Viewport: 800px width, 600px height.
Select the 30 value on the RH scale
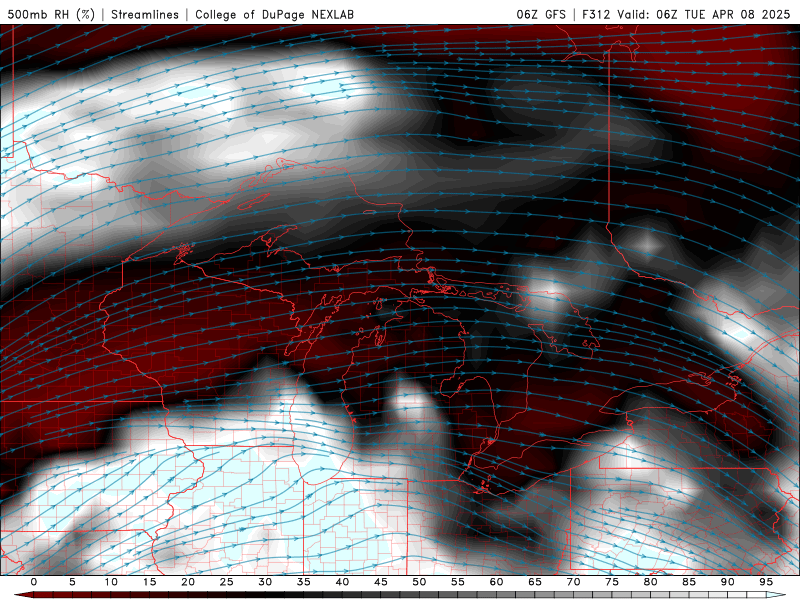click(265, 582)
